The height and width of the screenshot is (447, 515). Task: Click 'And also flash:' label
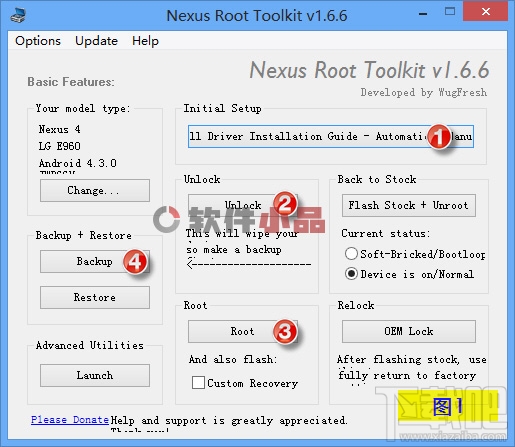click(233, 359)
